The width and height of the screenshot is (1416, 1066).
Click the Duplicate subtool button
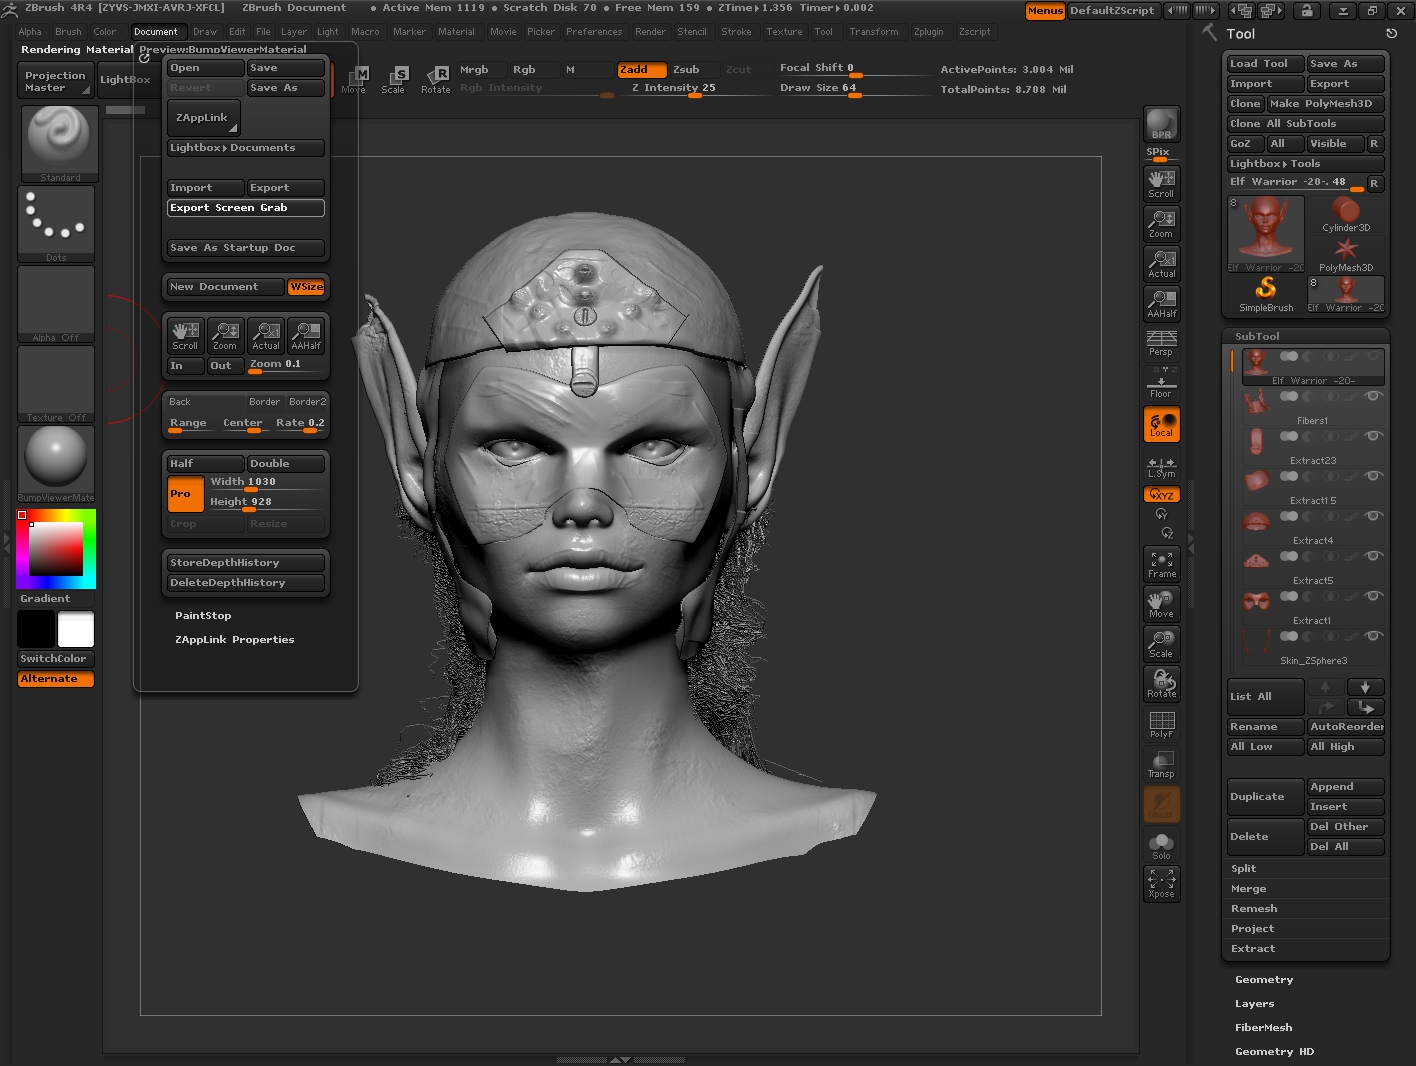click(1266, 797)
